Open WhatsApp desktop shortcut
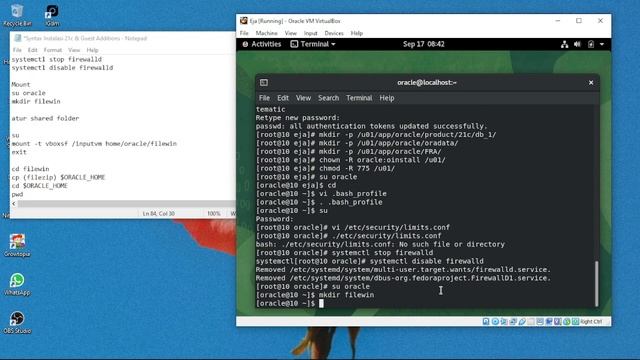Image resolution: width=640 pixels, height=360 pixels. click(17, 284)
